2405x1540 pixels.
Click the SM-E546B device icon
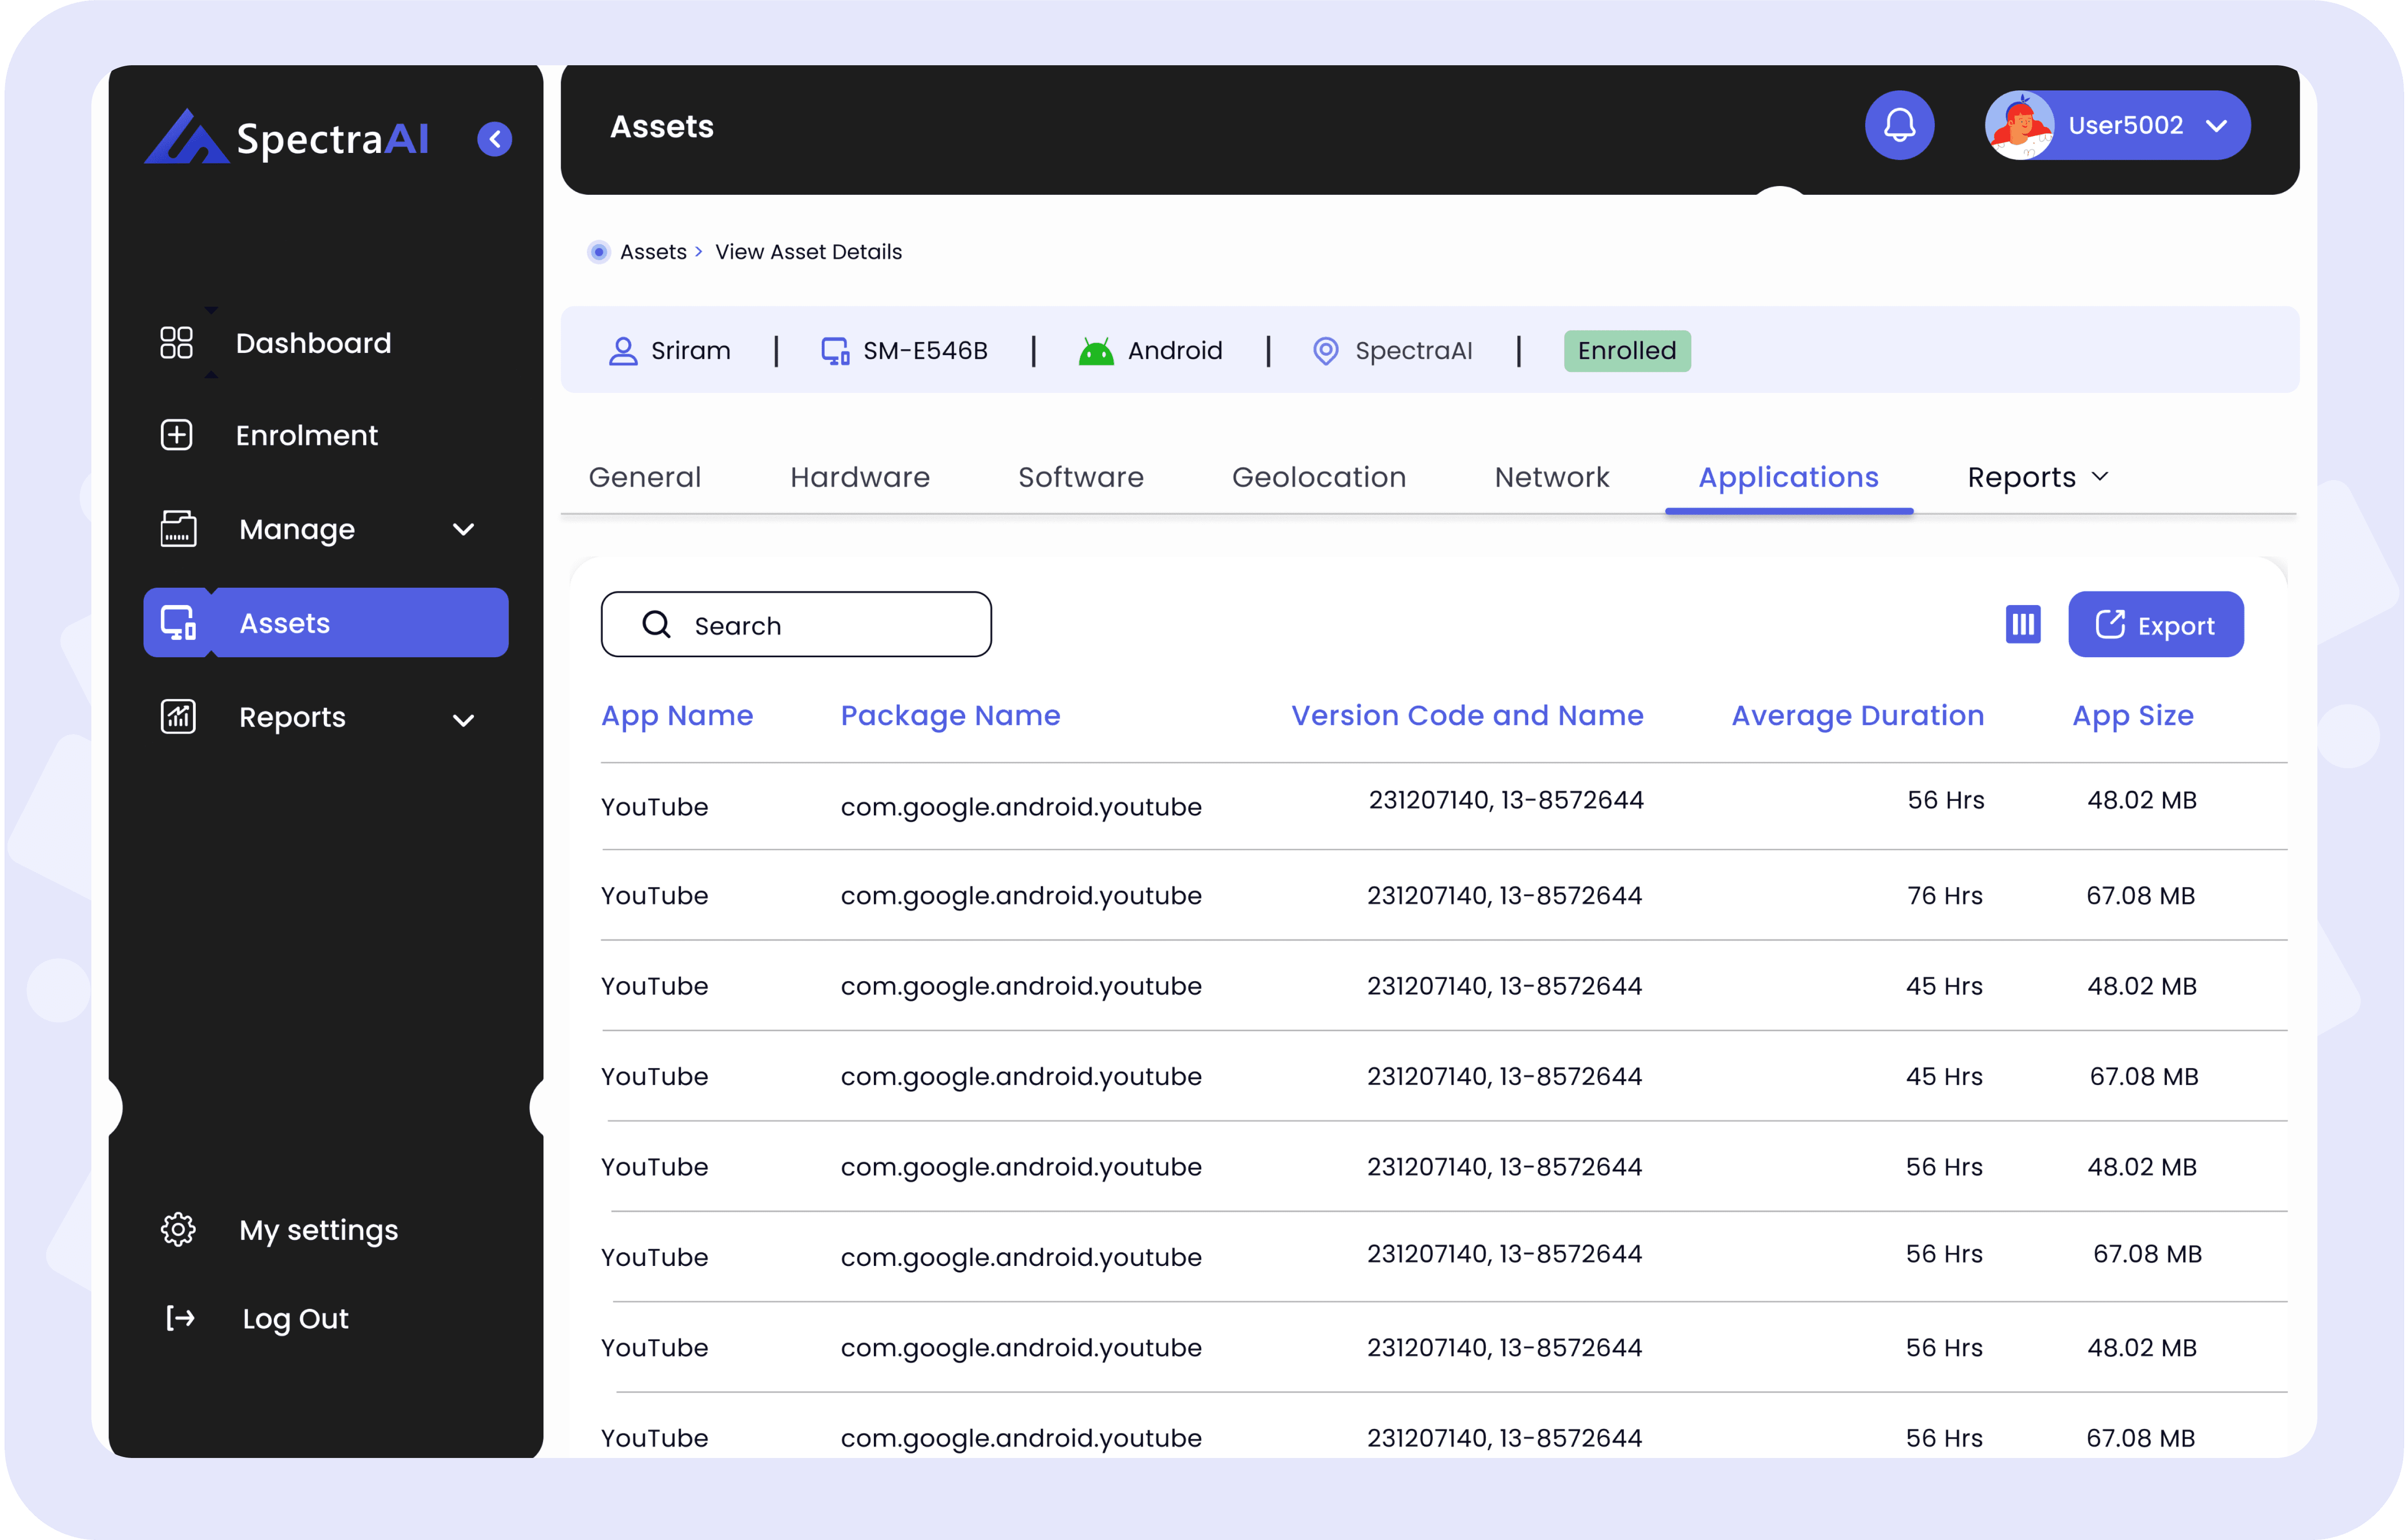pyautogui.click(x=835, y=351)
